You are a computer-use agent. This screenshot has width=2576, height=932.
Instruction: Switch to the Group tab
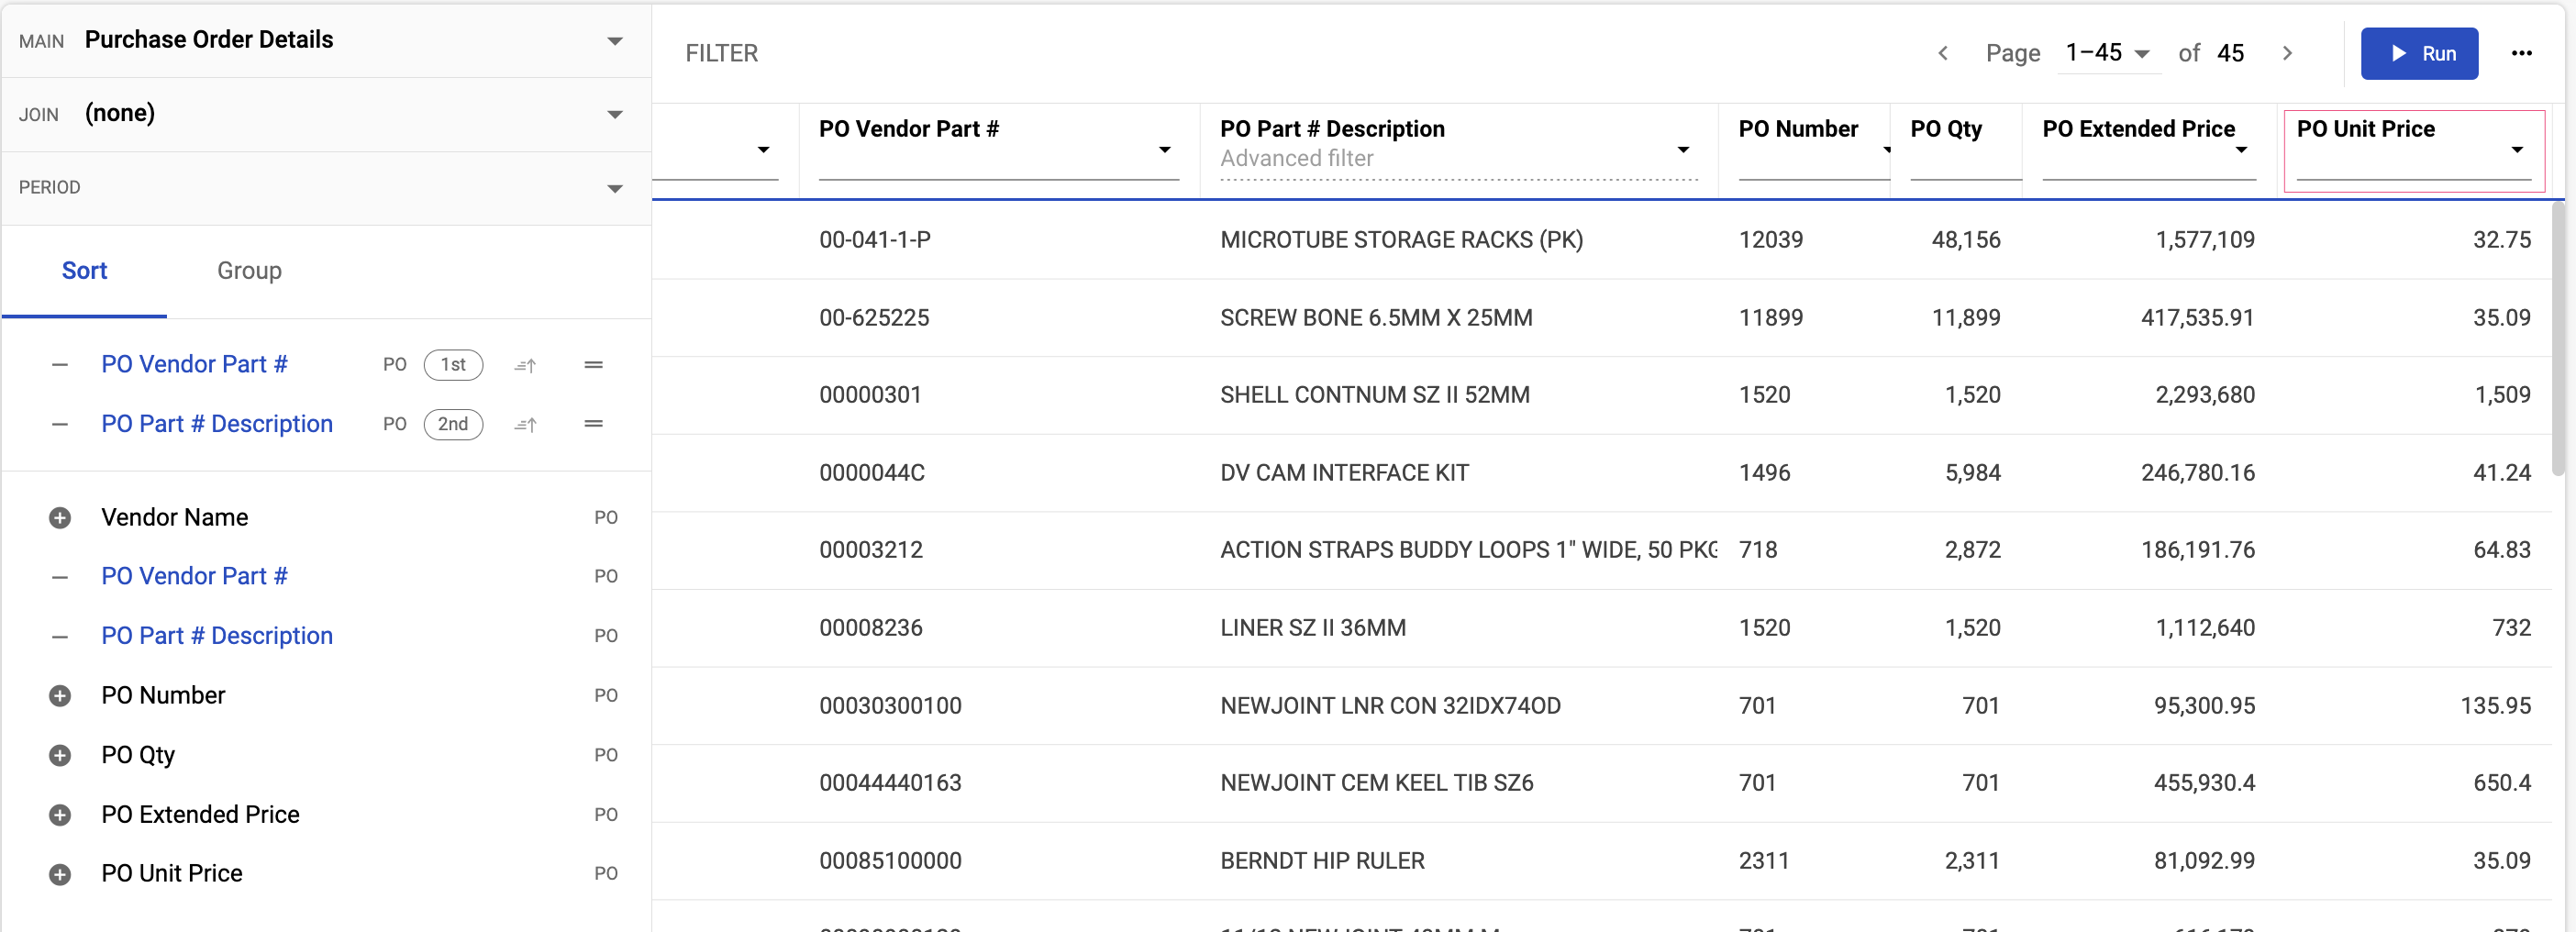[x=249, y=271]
